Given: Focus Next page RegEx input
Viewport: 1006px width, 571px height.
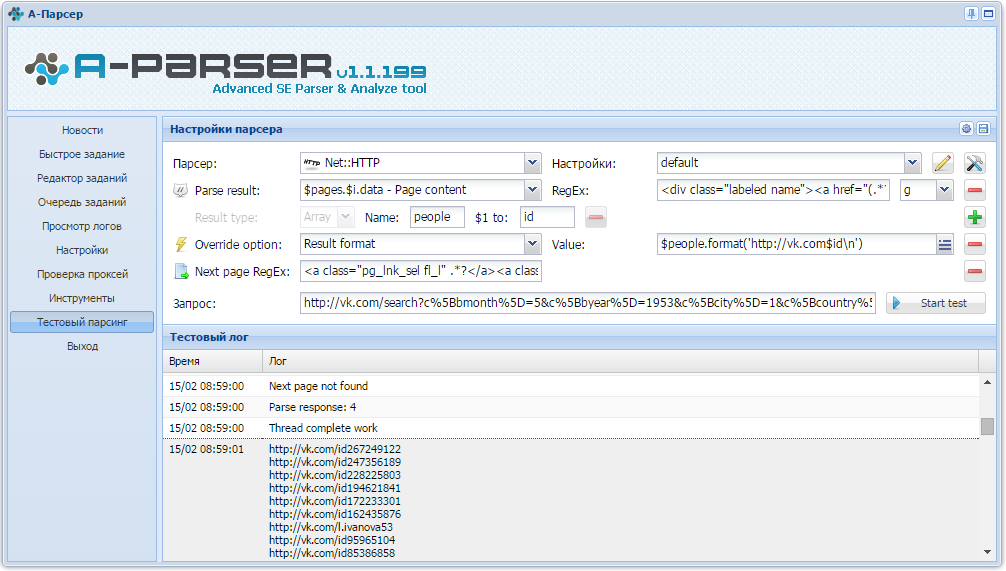Looking at the screenshot, I should 421,271.
